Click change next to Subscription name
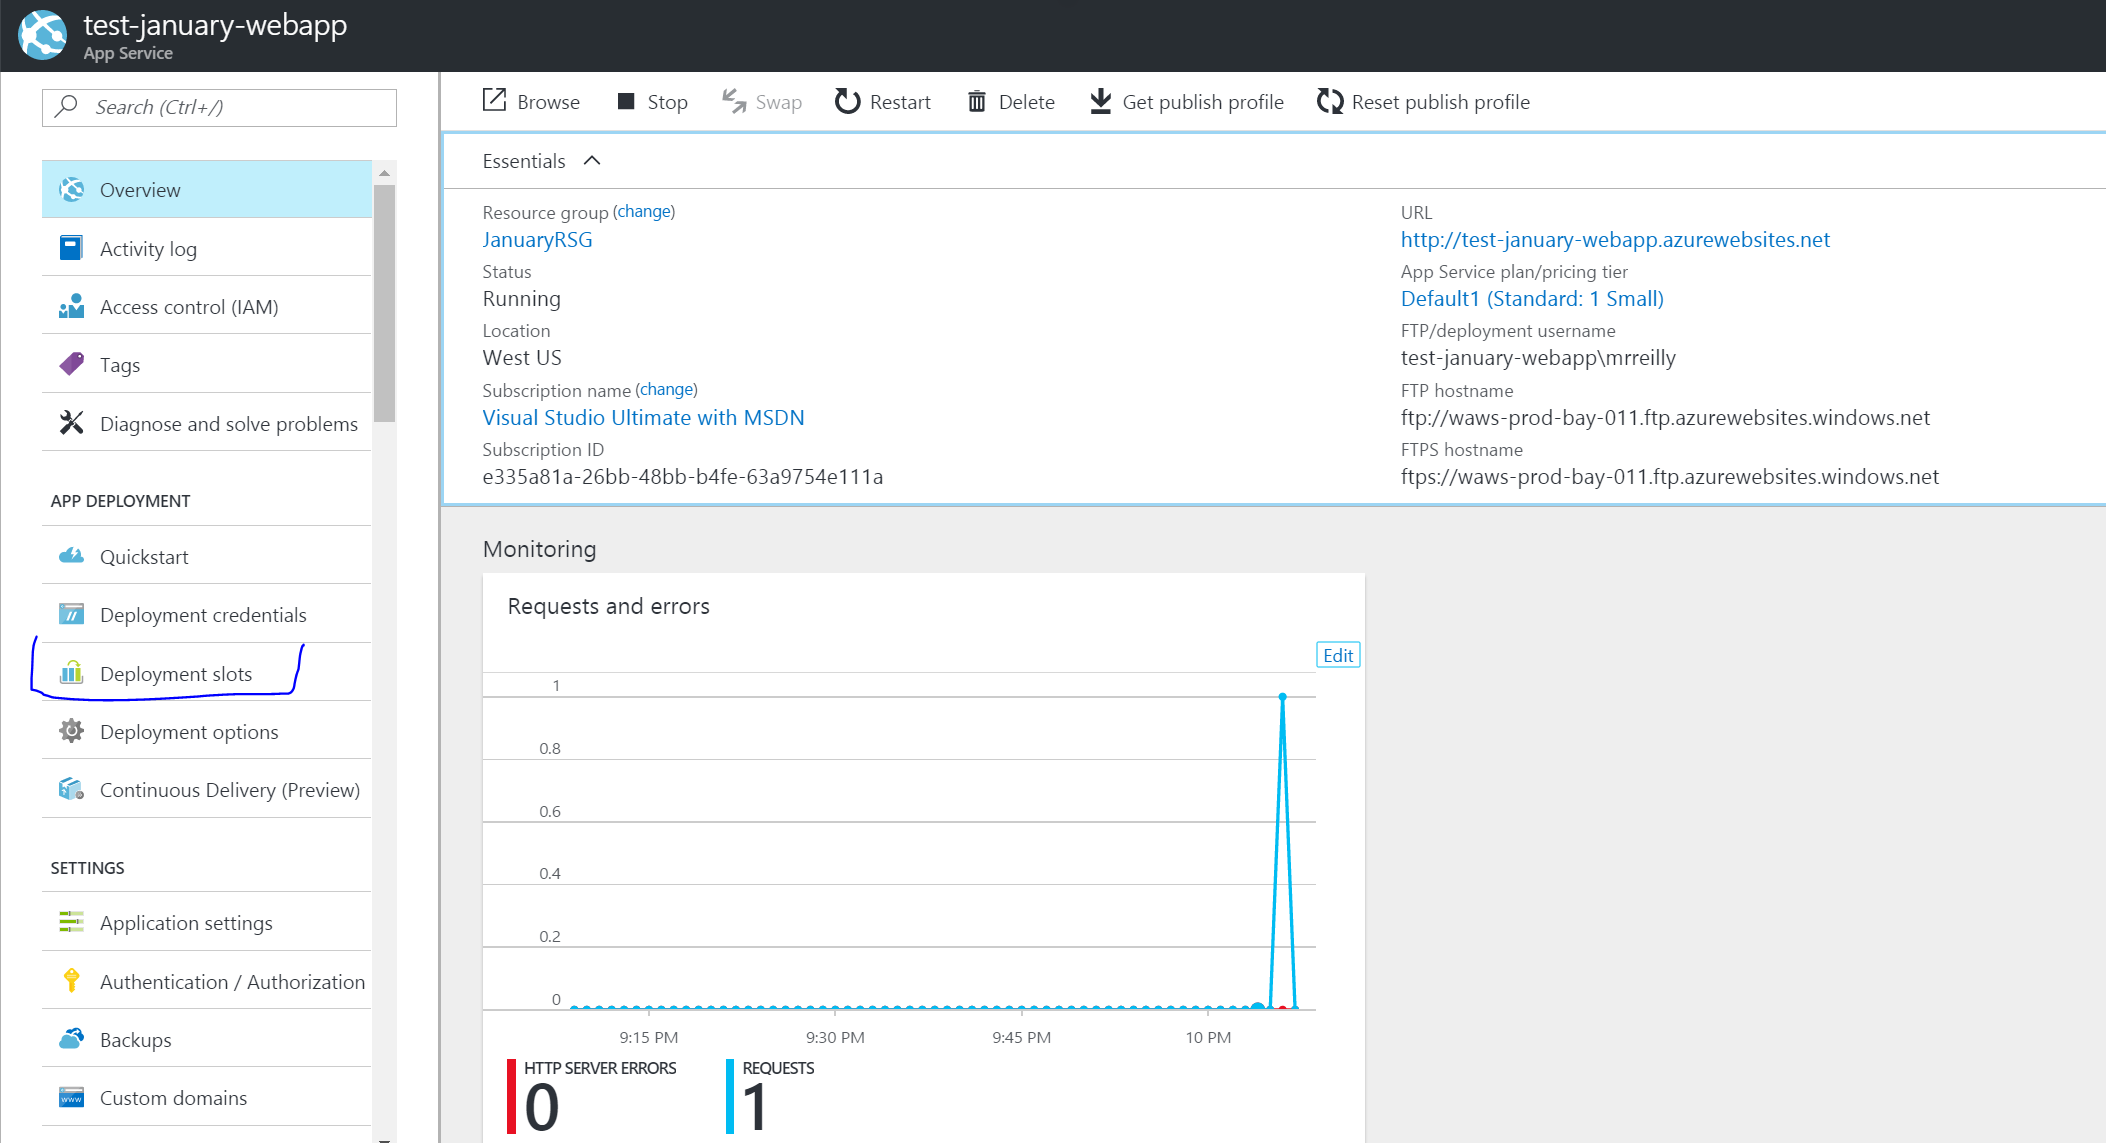2106x1143 pixels. 666,389
